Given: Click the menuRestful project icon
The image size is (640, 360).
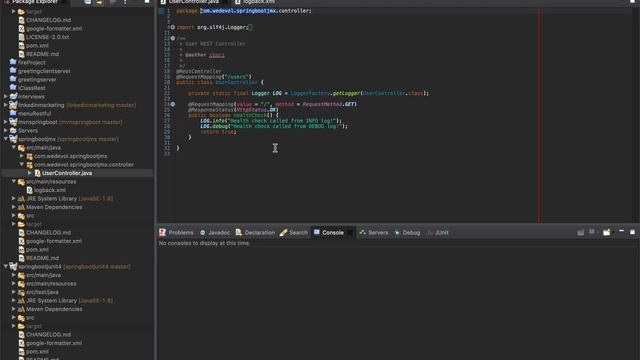Looking at the screenshot, I should [13, 113].
